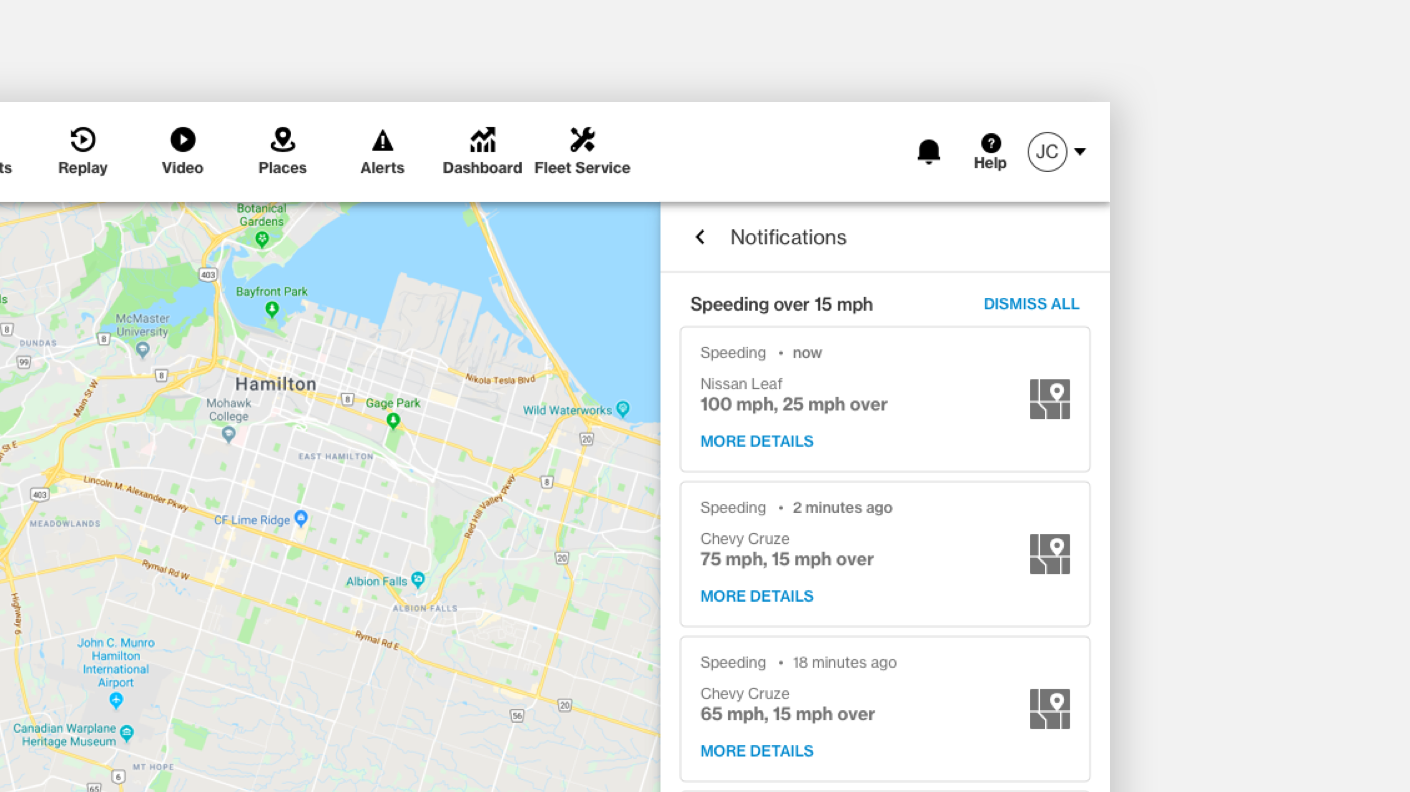Expand the JC account dropdown arrow
Screen dimensions: 1410x792
point(1080,152)
